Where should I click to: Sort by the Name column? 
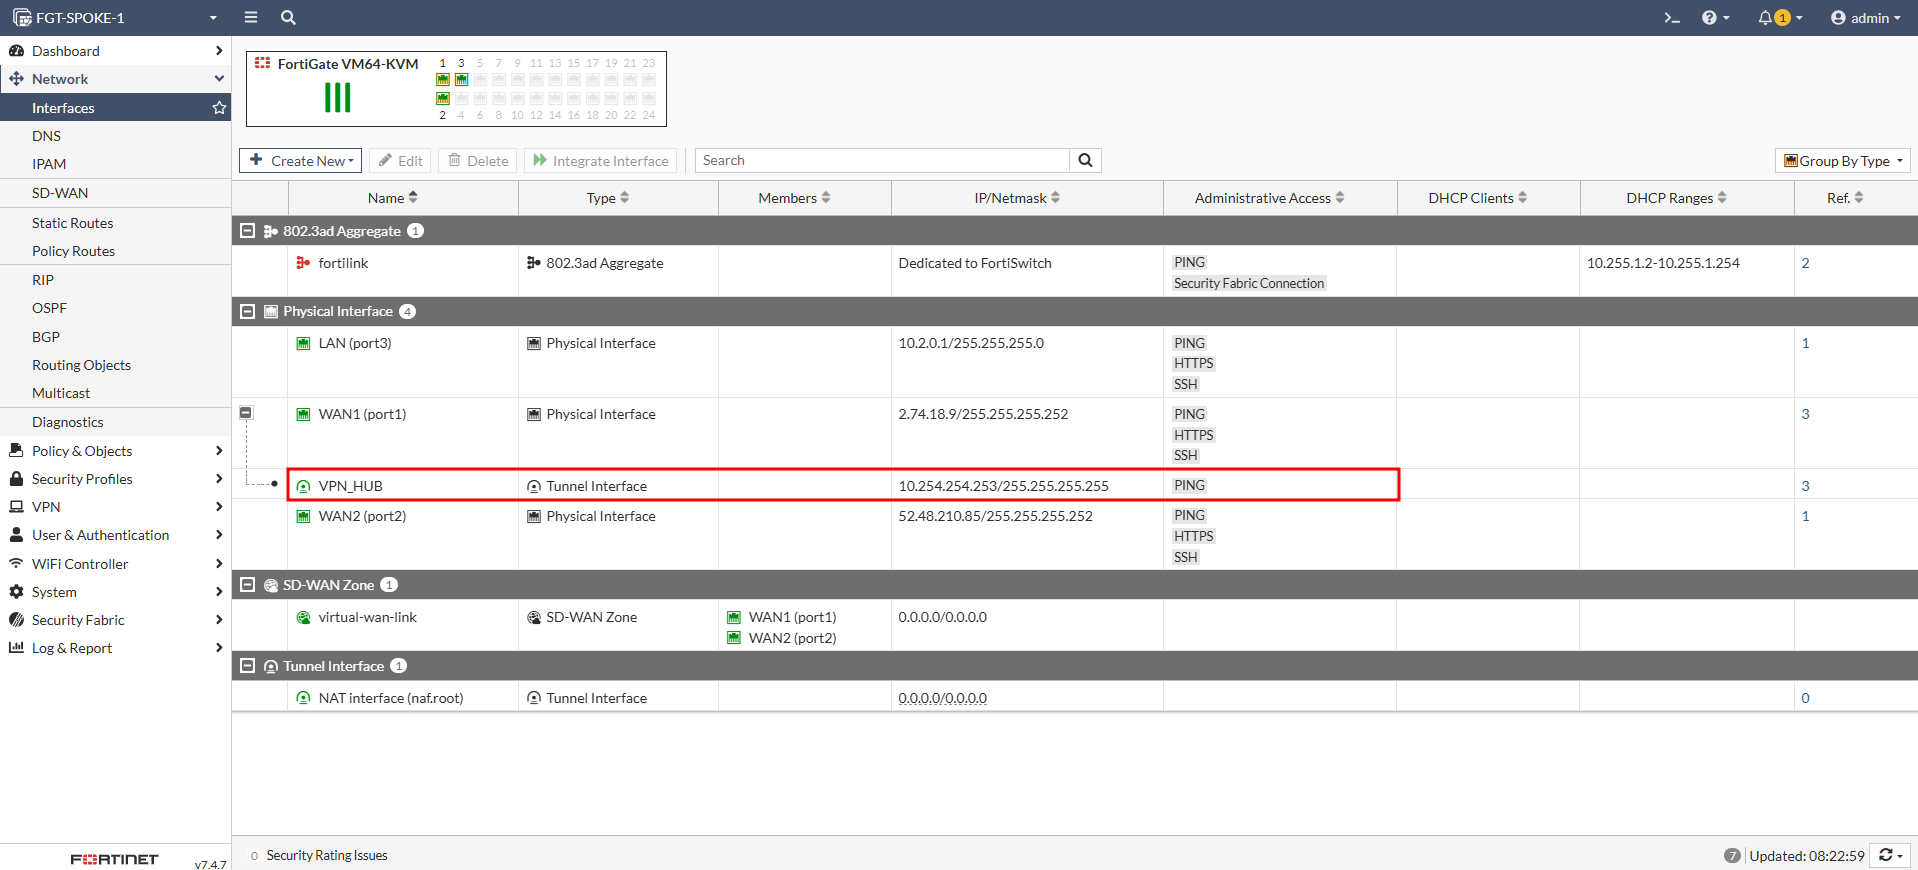tap(393, 198)
